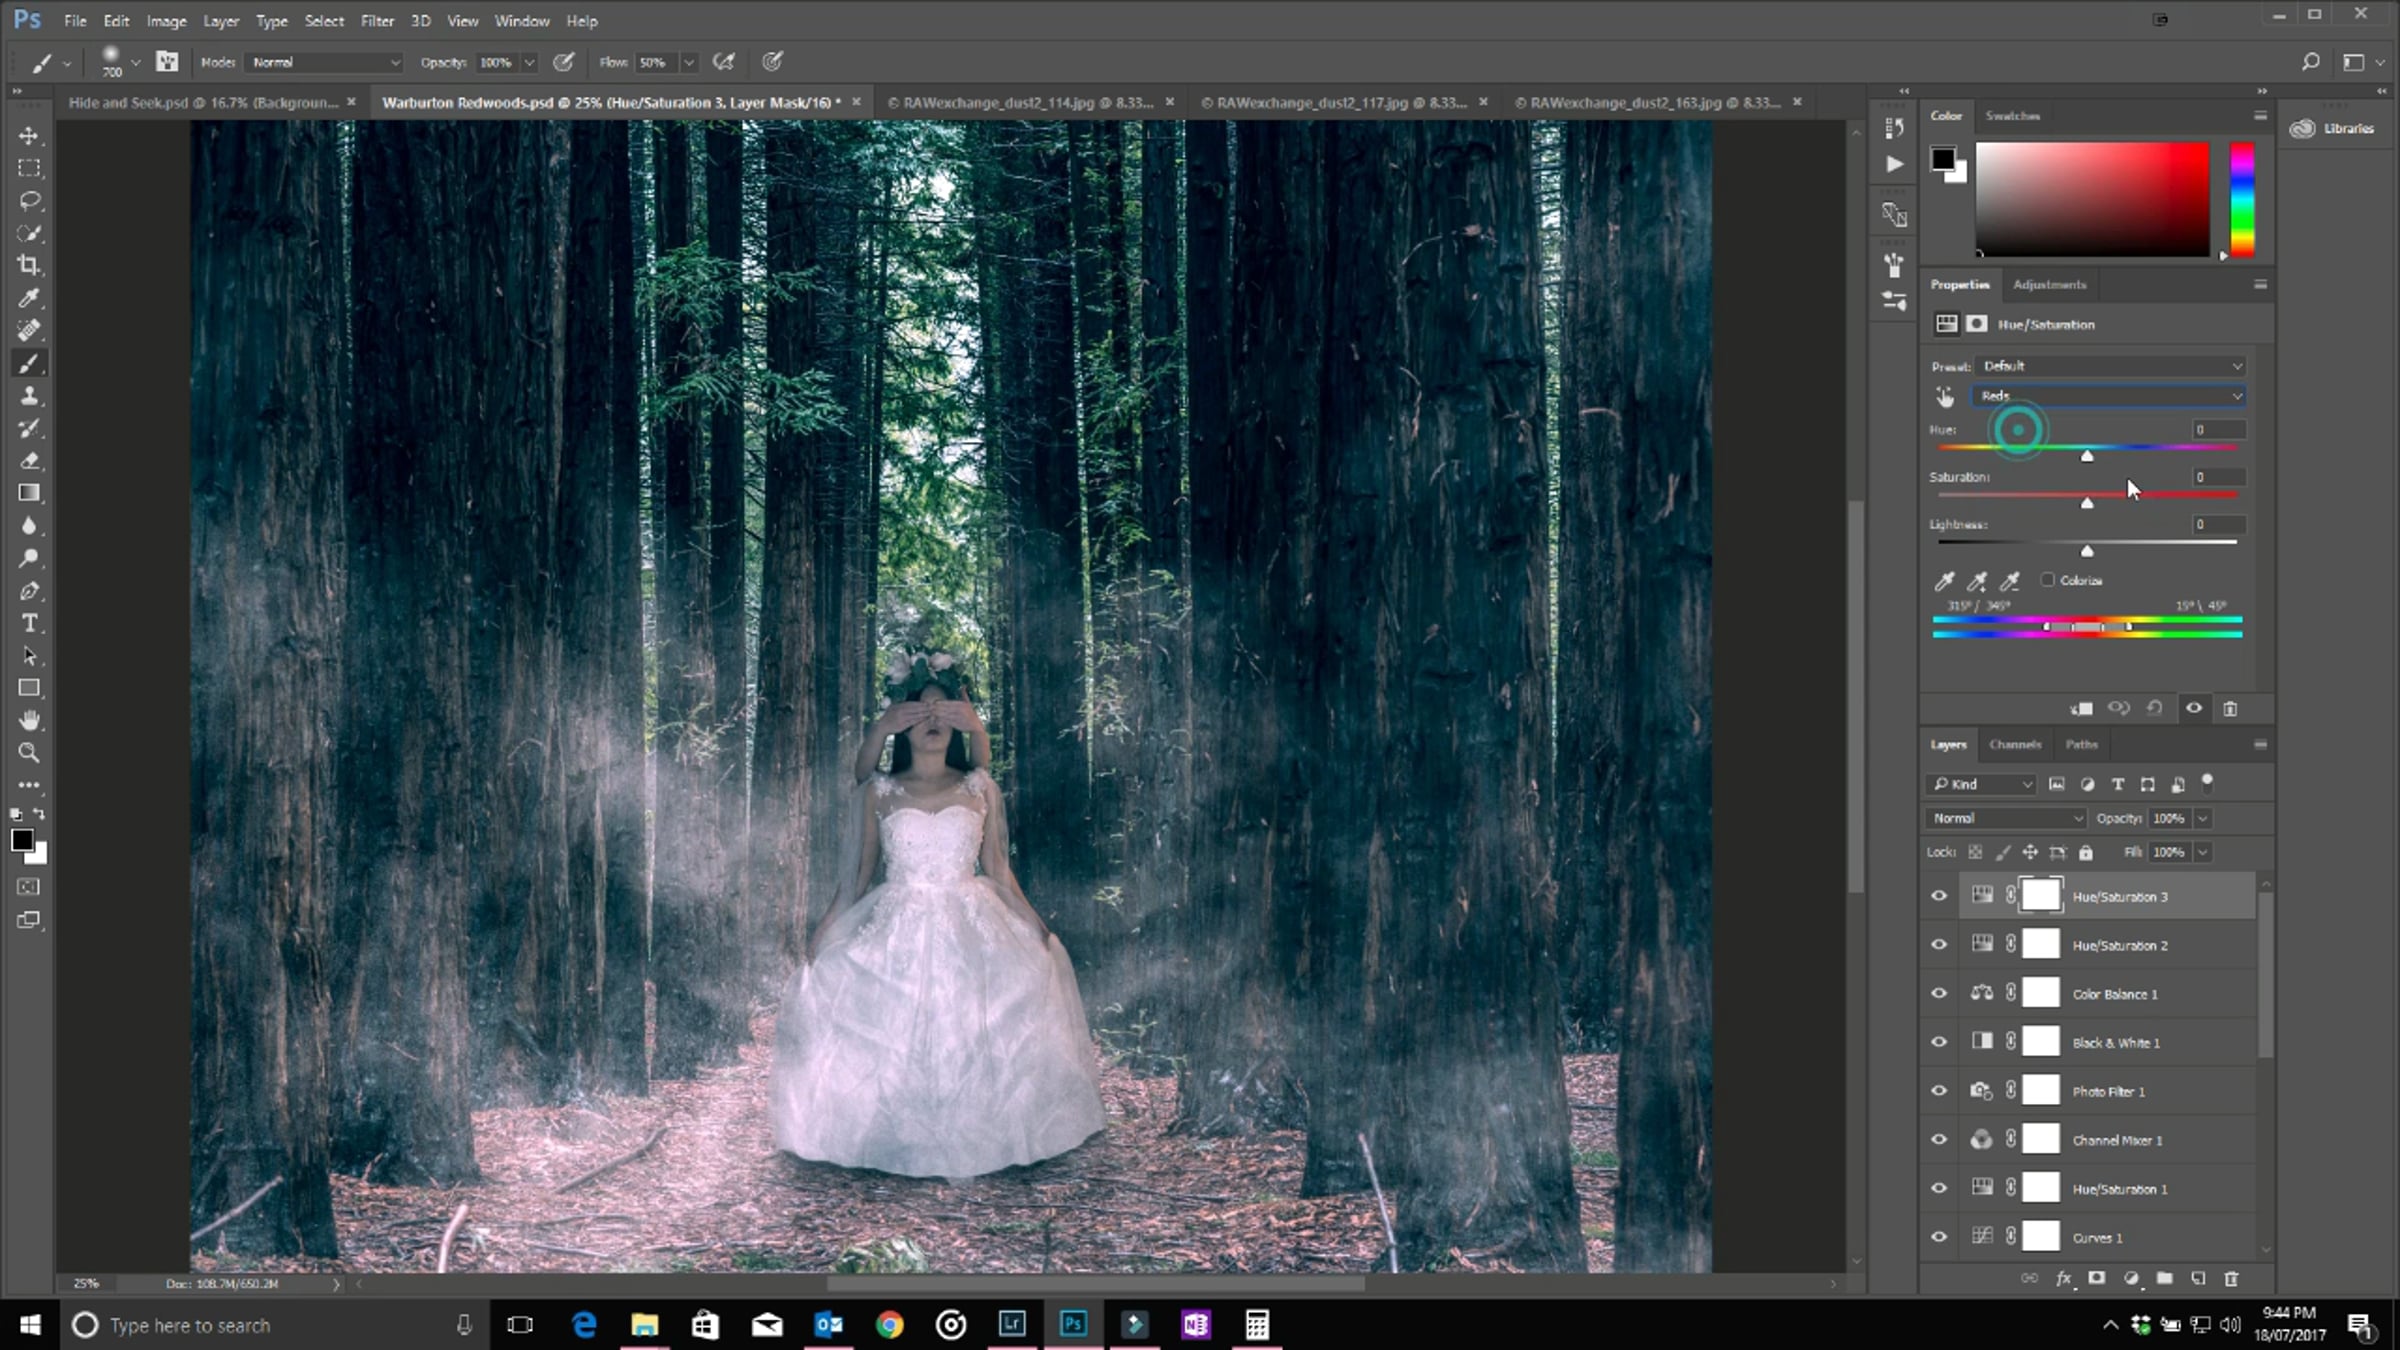Delete layer using trash icon in Layers panel
Screen dimensions: 2400x1350
tap(2230, 1278)
